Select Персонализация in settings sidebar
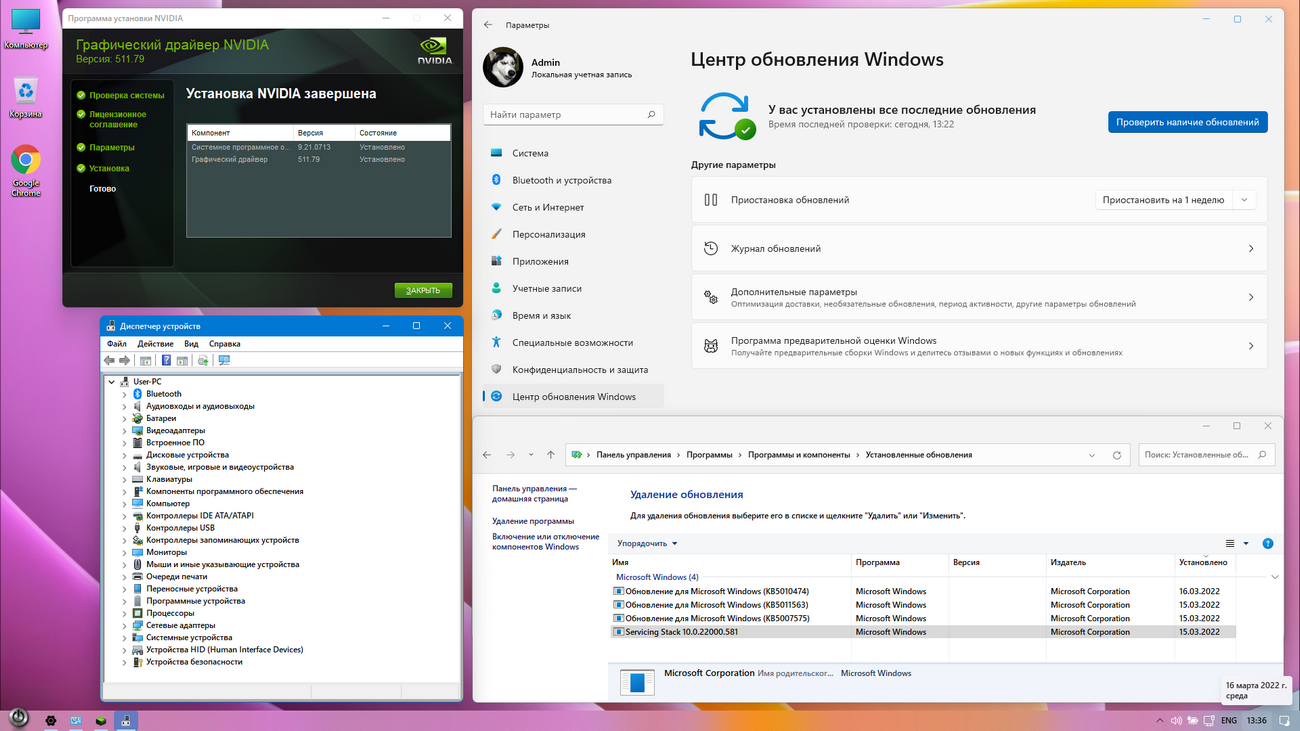Screen dimensions: 1300x731 573,235
